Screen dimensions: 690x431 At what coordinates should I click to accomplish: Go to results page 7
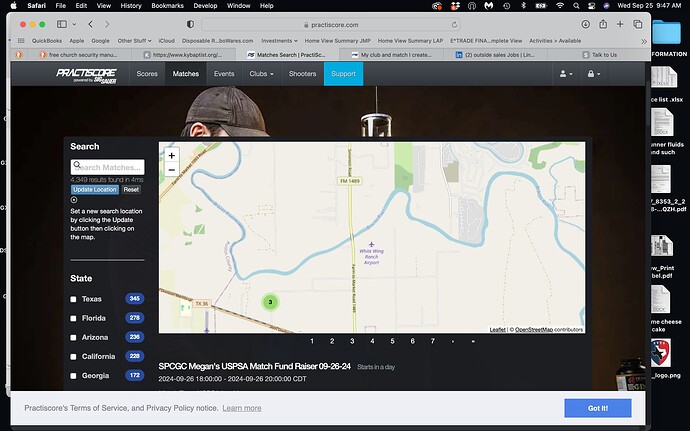(x=433, y=341)
